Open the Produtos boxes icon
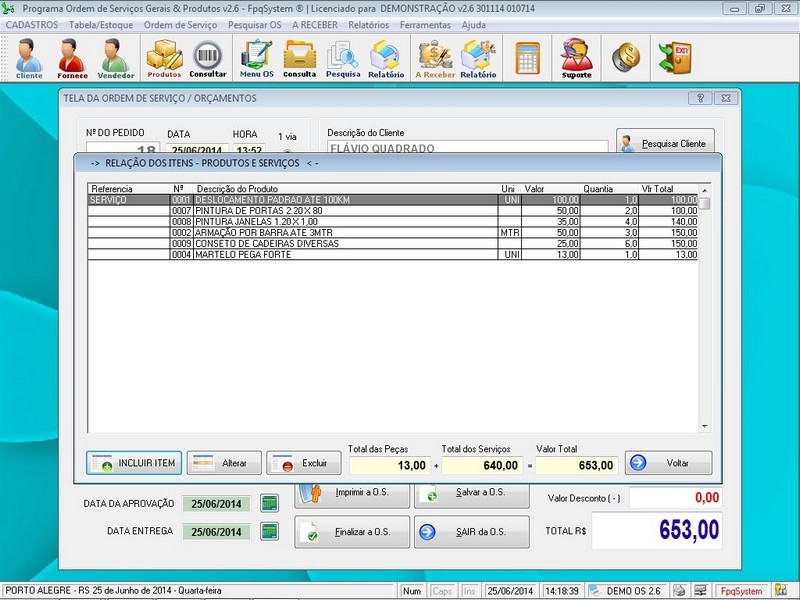The width and height of the screenshot is (800, 600). click(164, 59)
